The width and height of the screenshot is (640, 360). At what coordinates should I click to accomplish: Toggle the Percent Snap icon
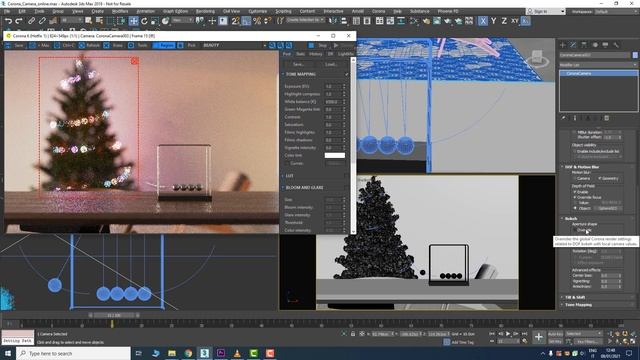[x=257, y=21]
